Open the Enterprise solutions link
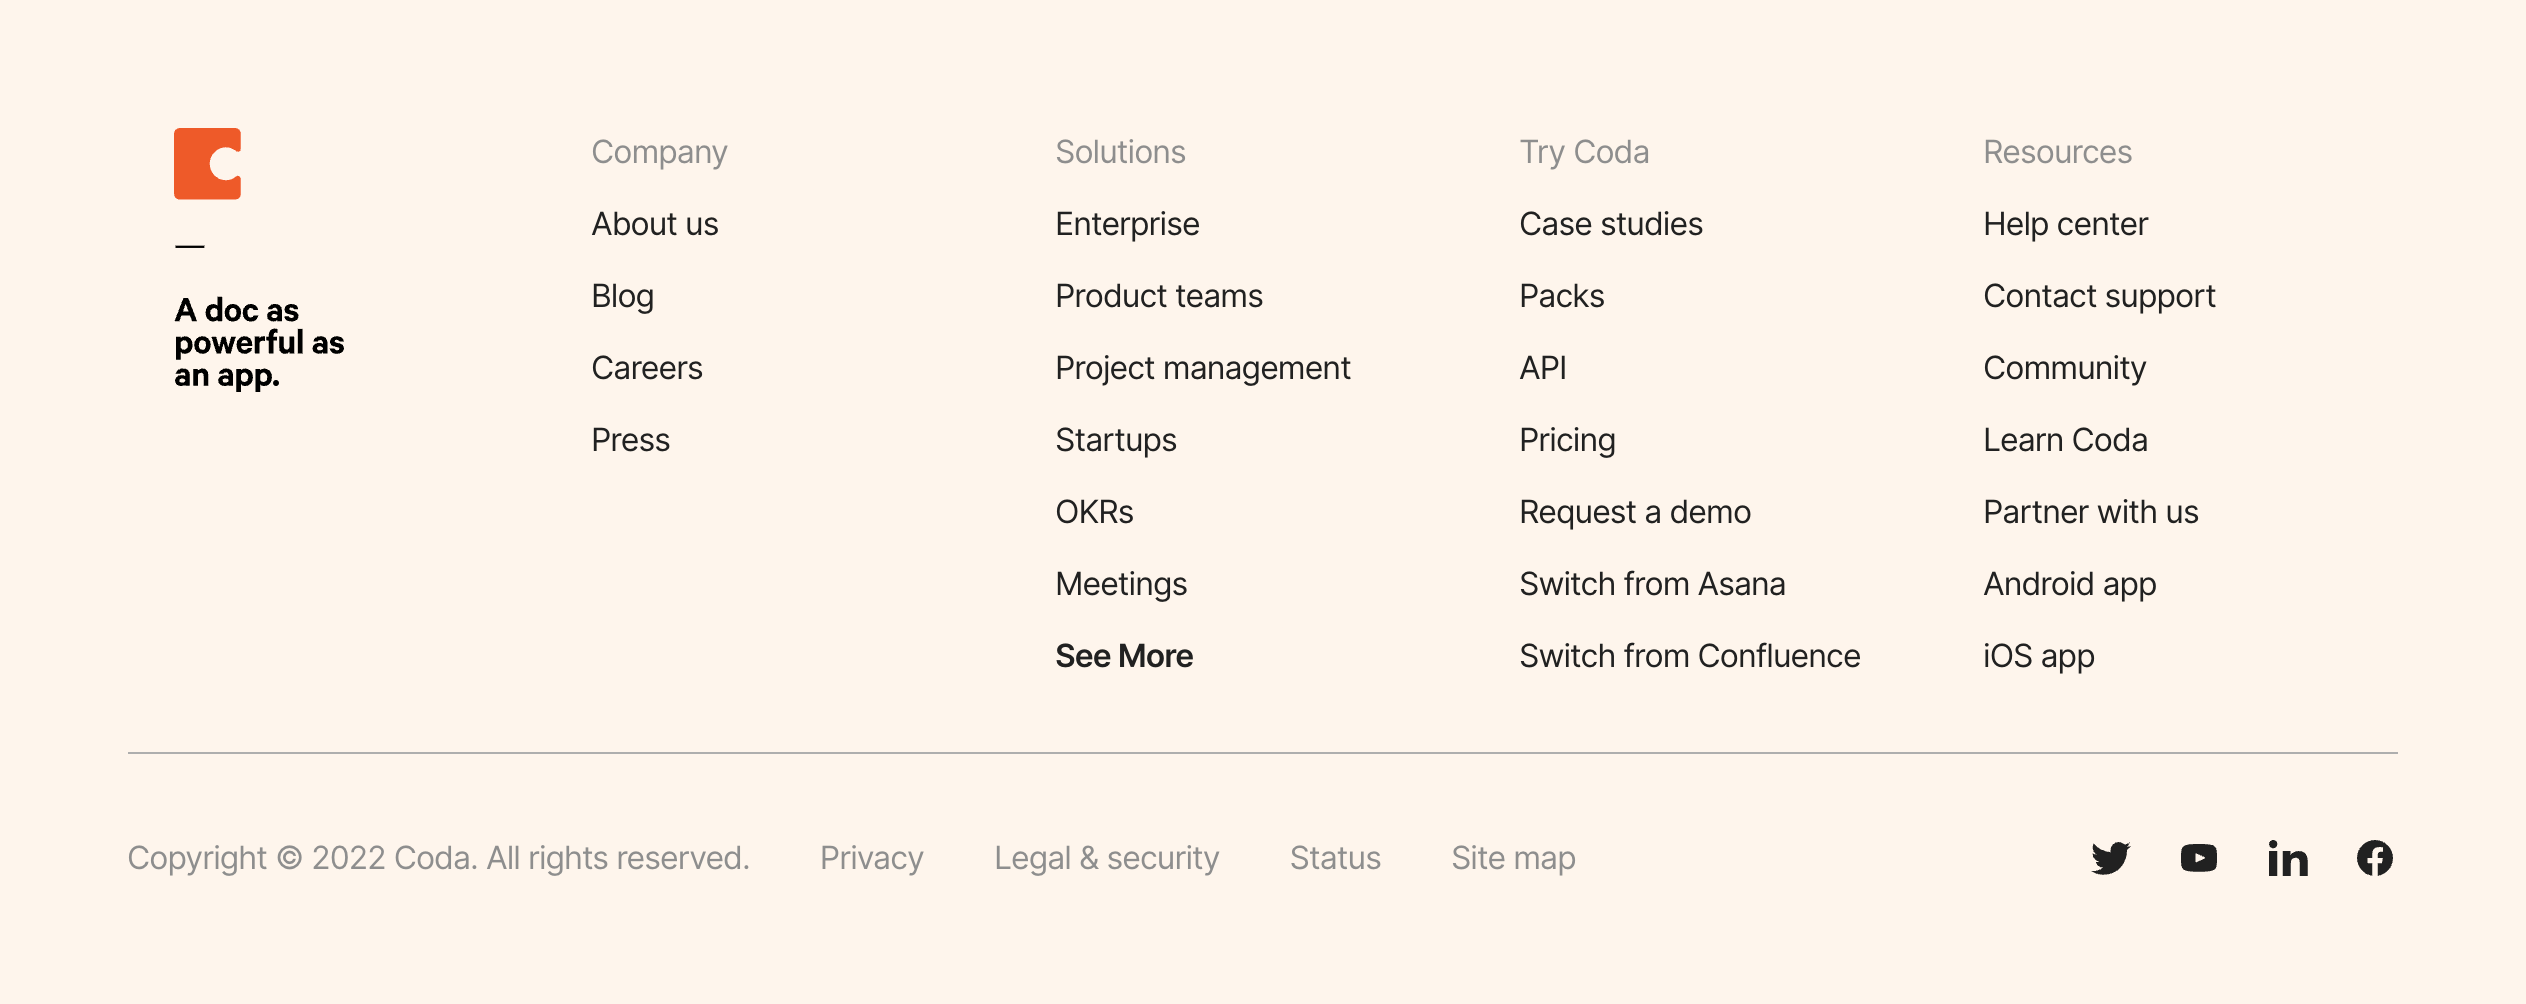Viewport: 2526px width, 1004px height. [1126, 224]
